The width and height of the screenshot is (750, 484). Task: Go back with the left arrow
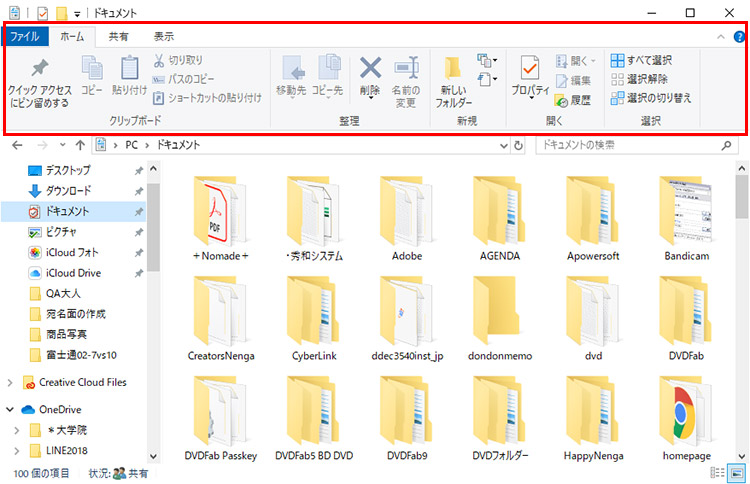pyautogui.click(x=17, y=145)
